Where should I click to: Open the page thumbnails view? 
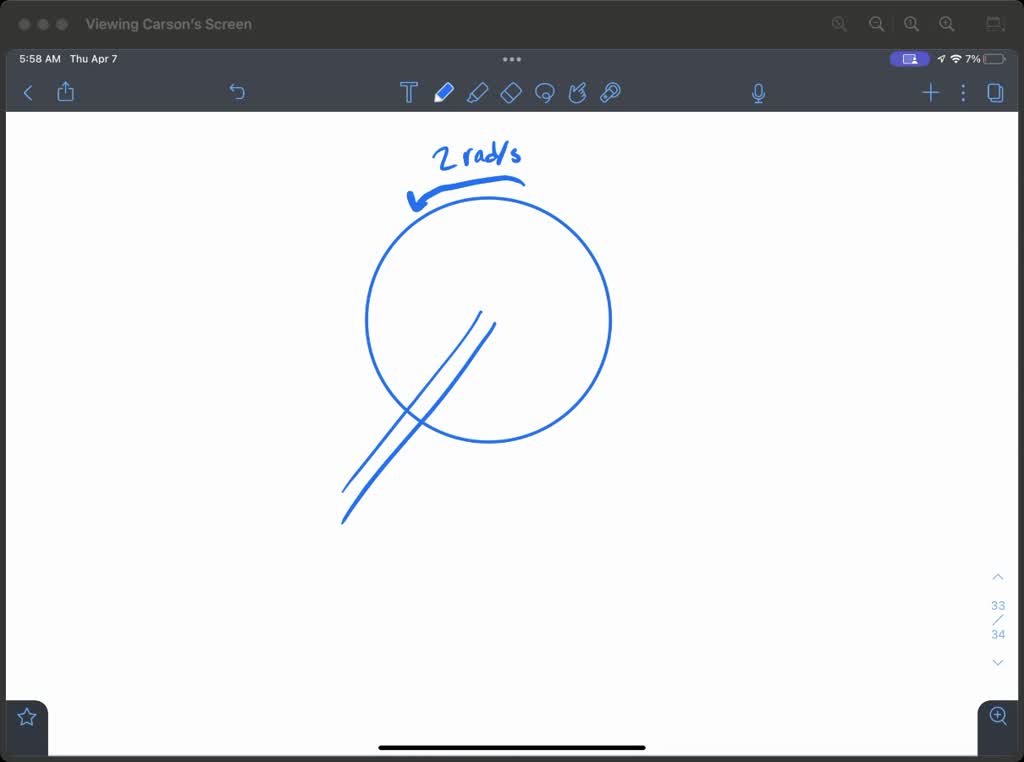tap(994, 92)
